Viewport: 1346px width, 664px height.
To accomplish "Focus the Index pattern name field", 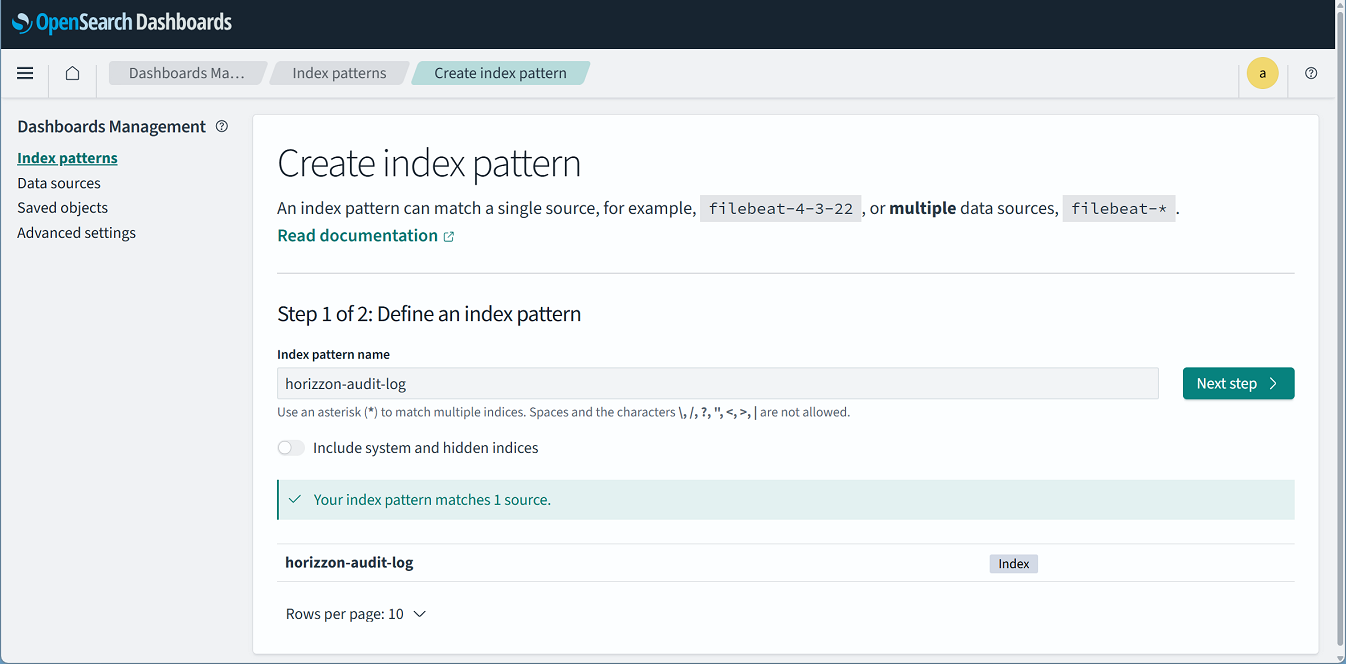I will 717,383.
